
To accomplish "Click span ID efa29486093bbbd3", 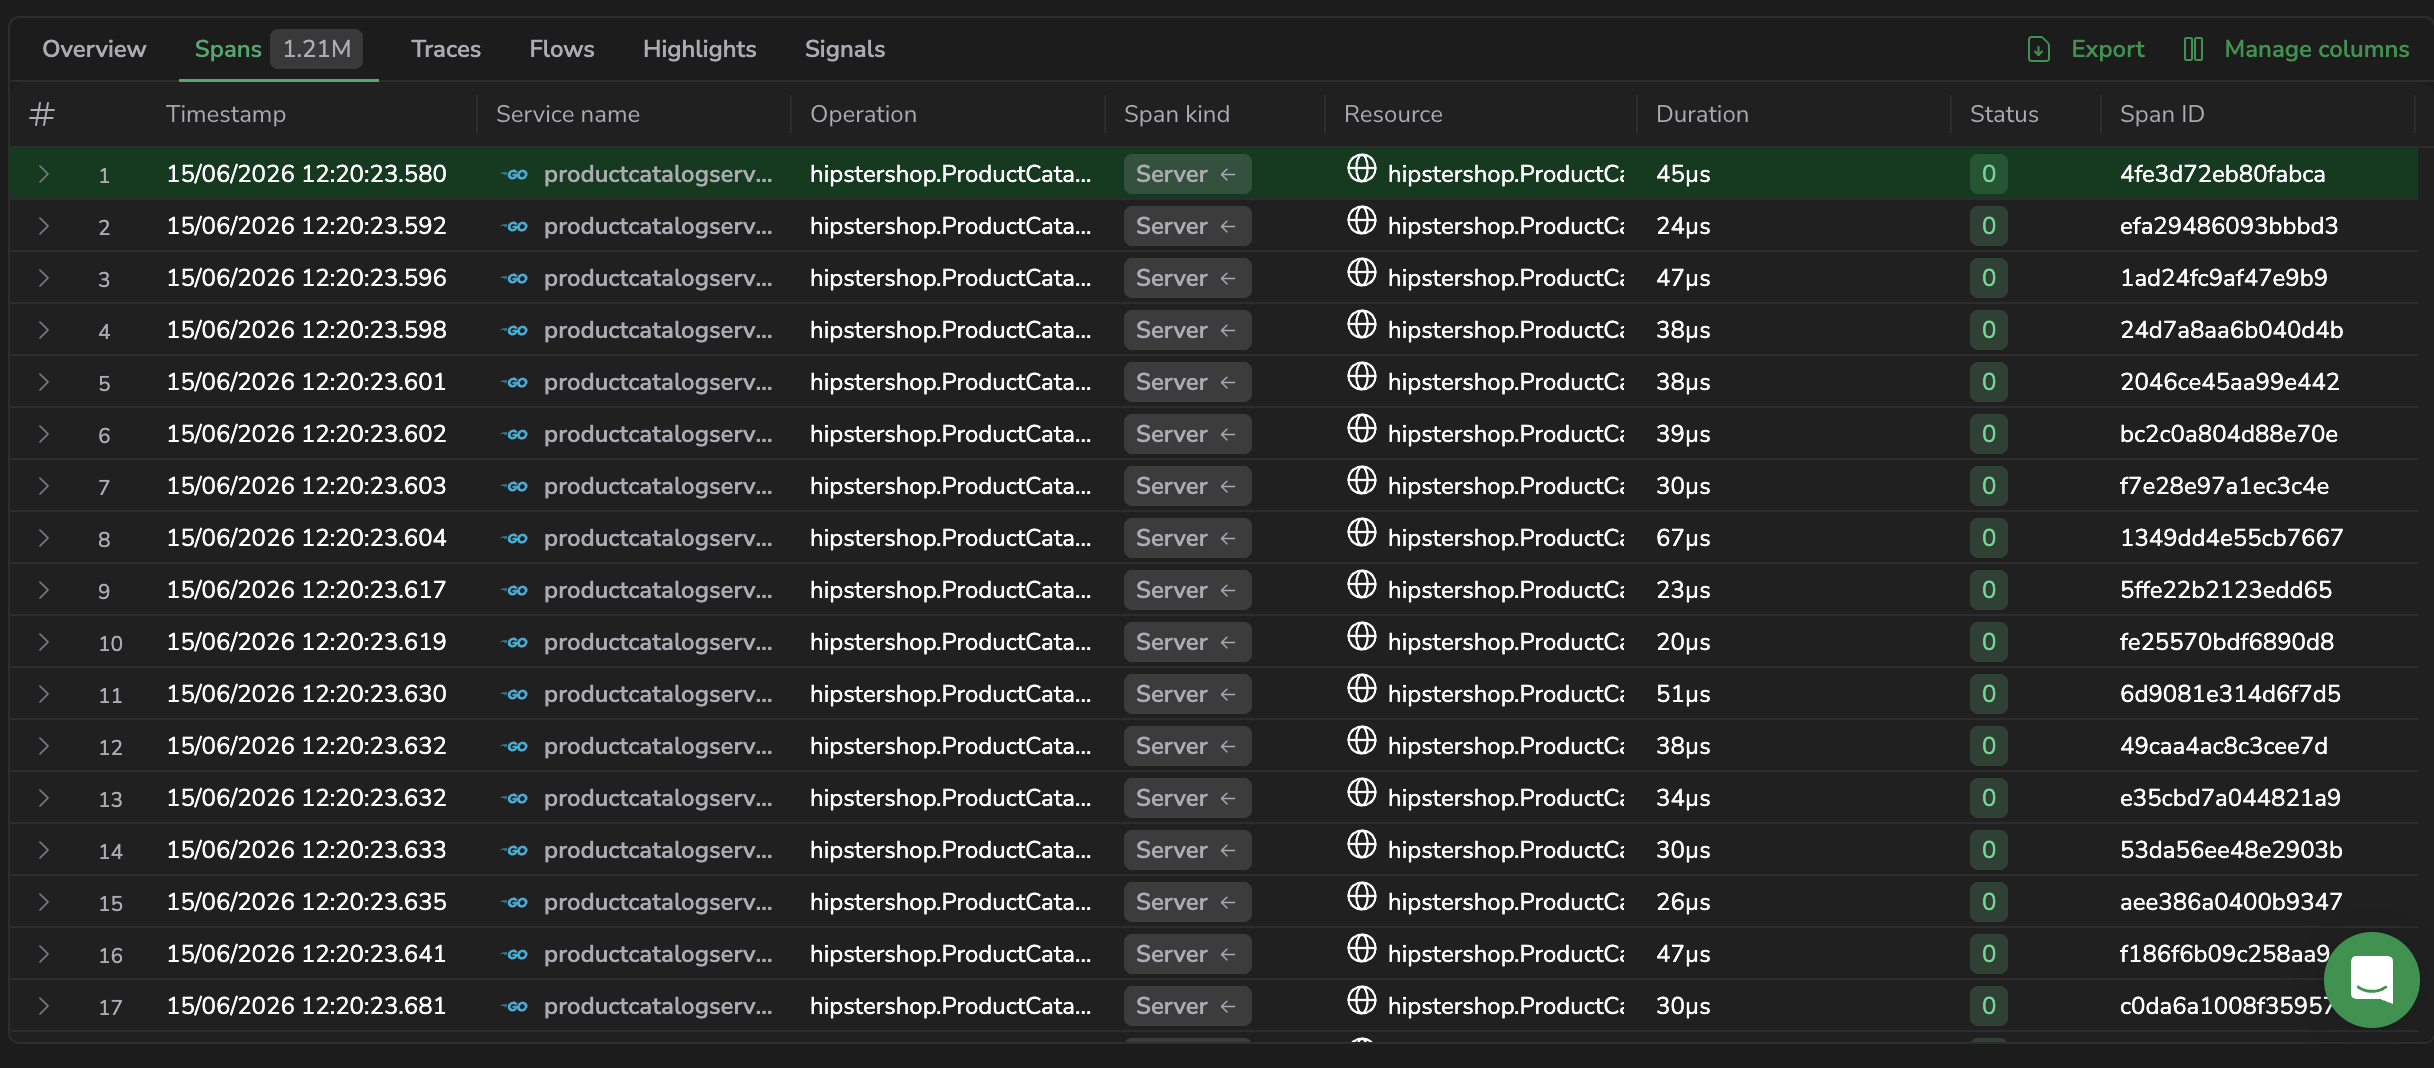I will coord(2229,226).
